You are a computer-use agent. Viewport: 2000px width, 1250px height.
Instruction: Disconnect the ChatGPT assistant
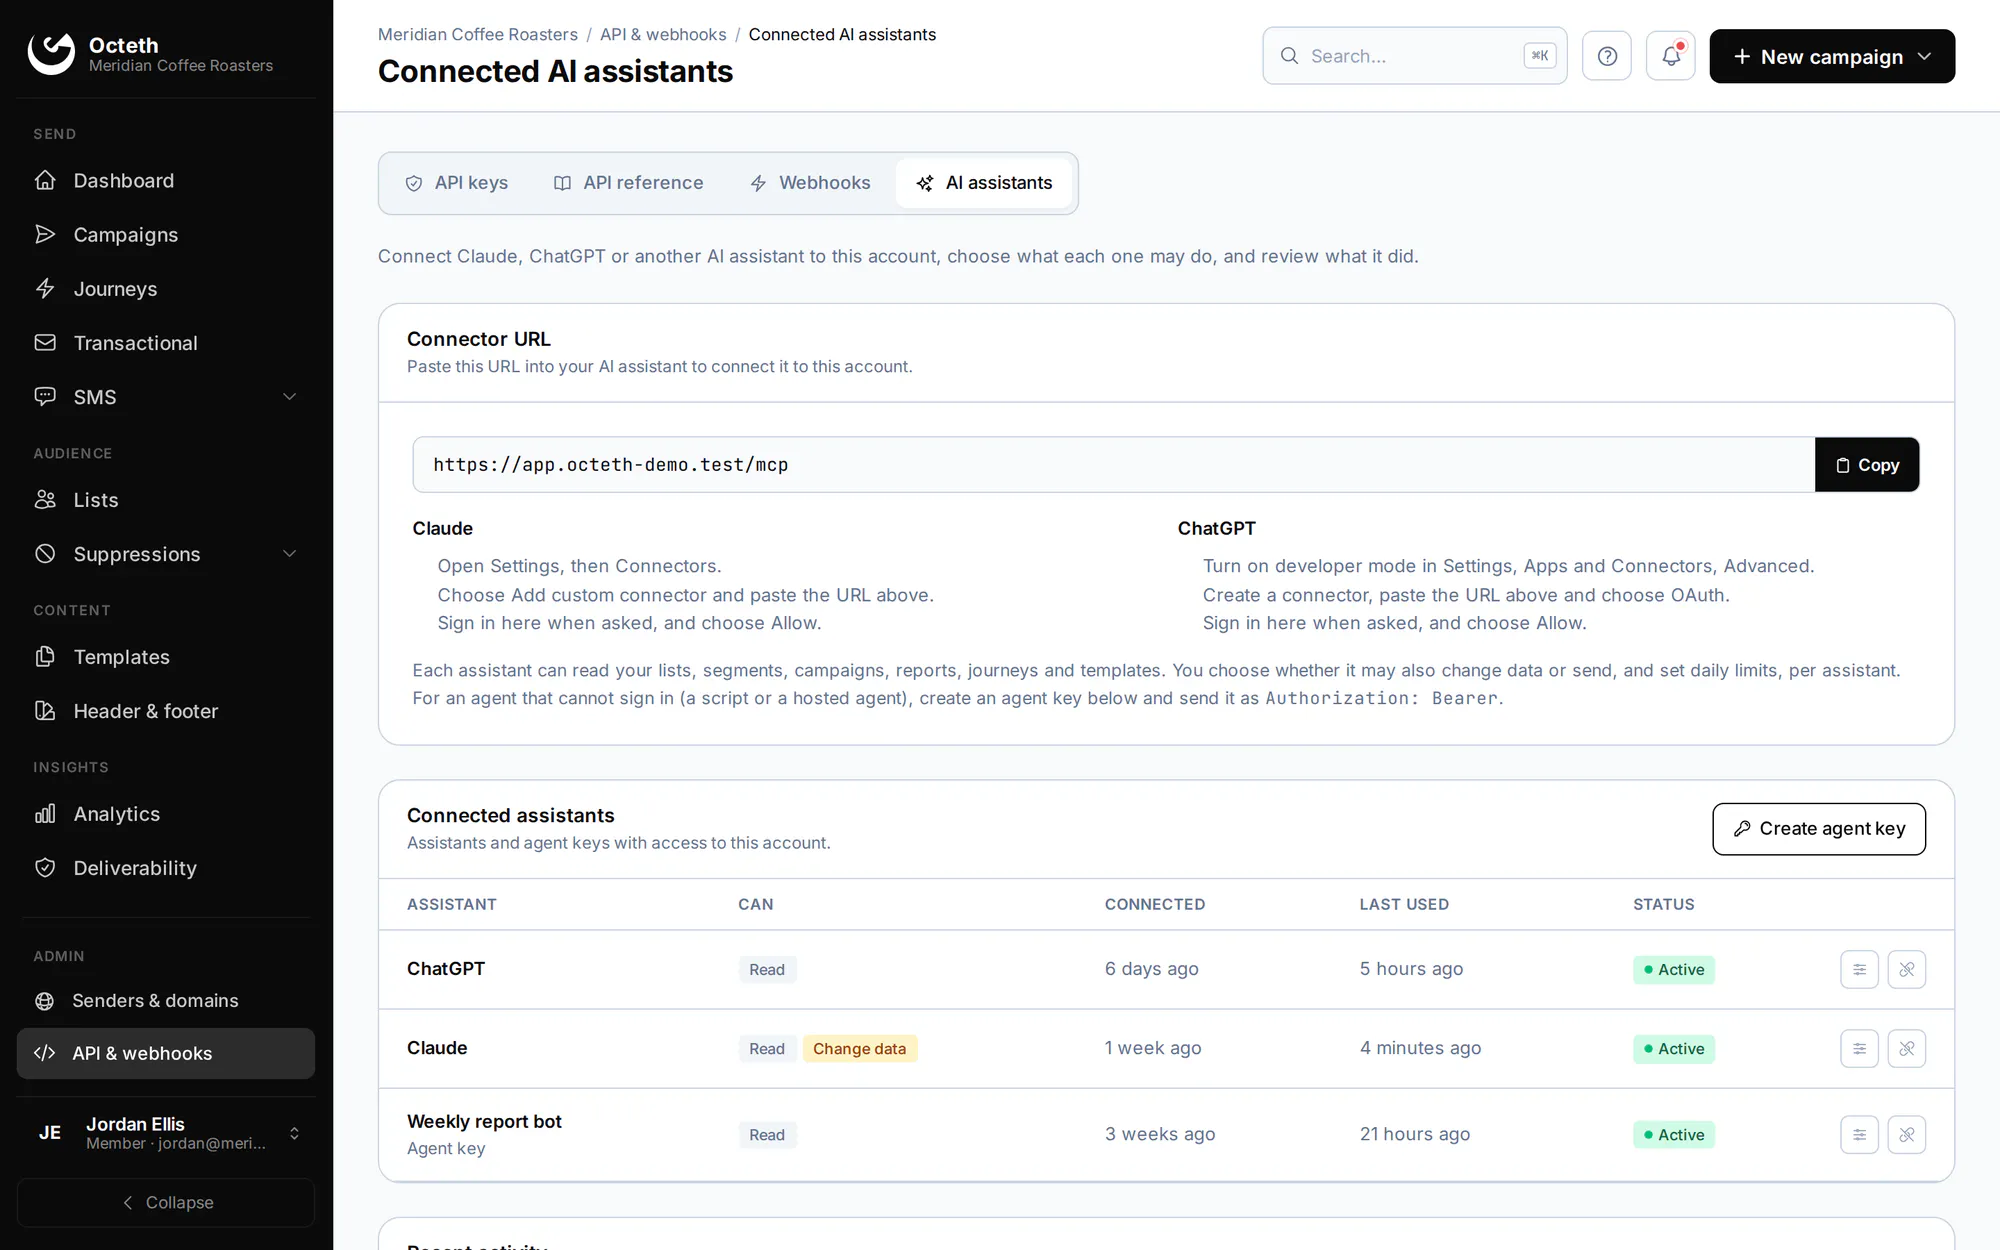(1907, 970)
